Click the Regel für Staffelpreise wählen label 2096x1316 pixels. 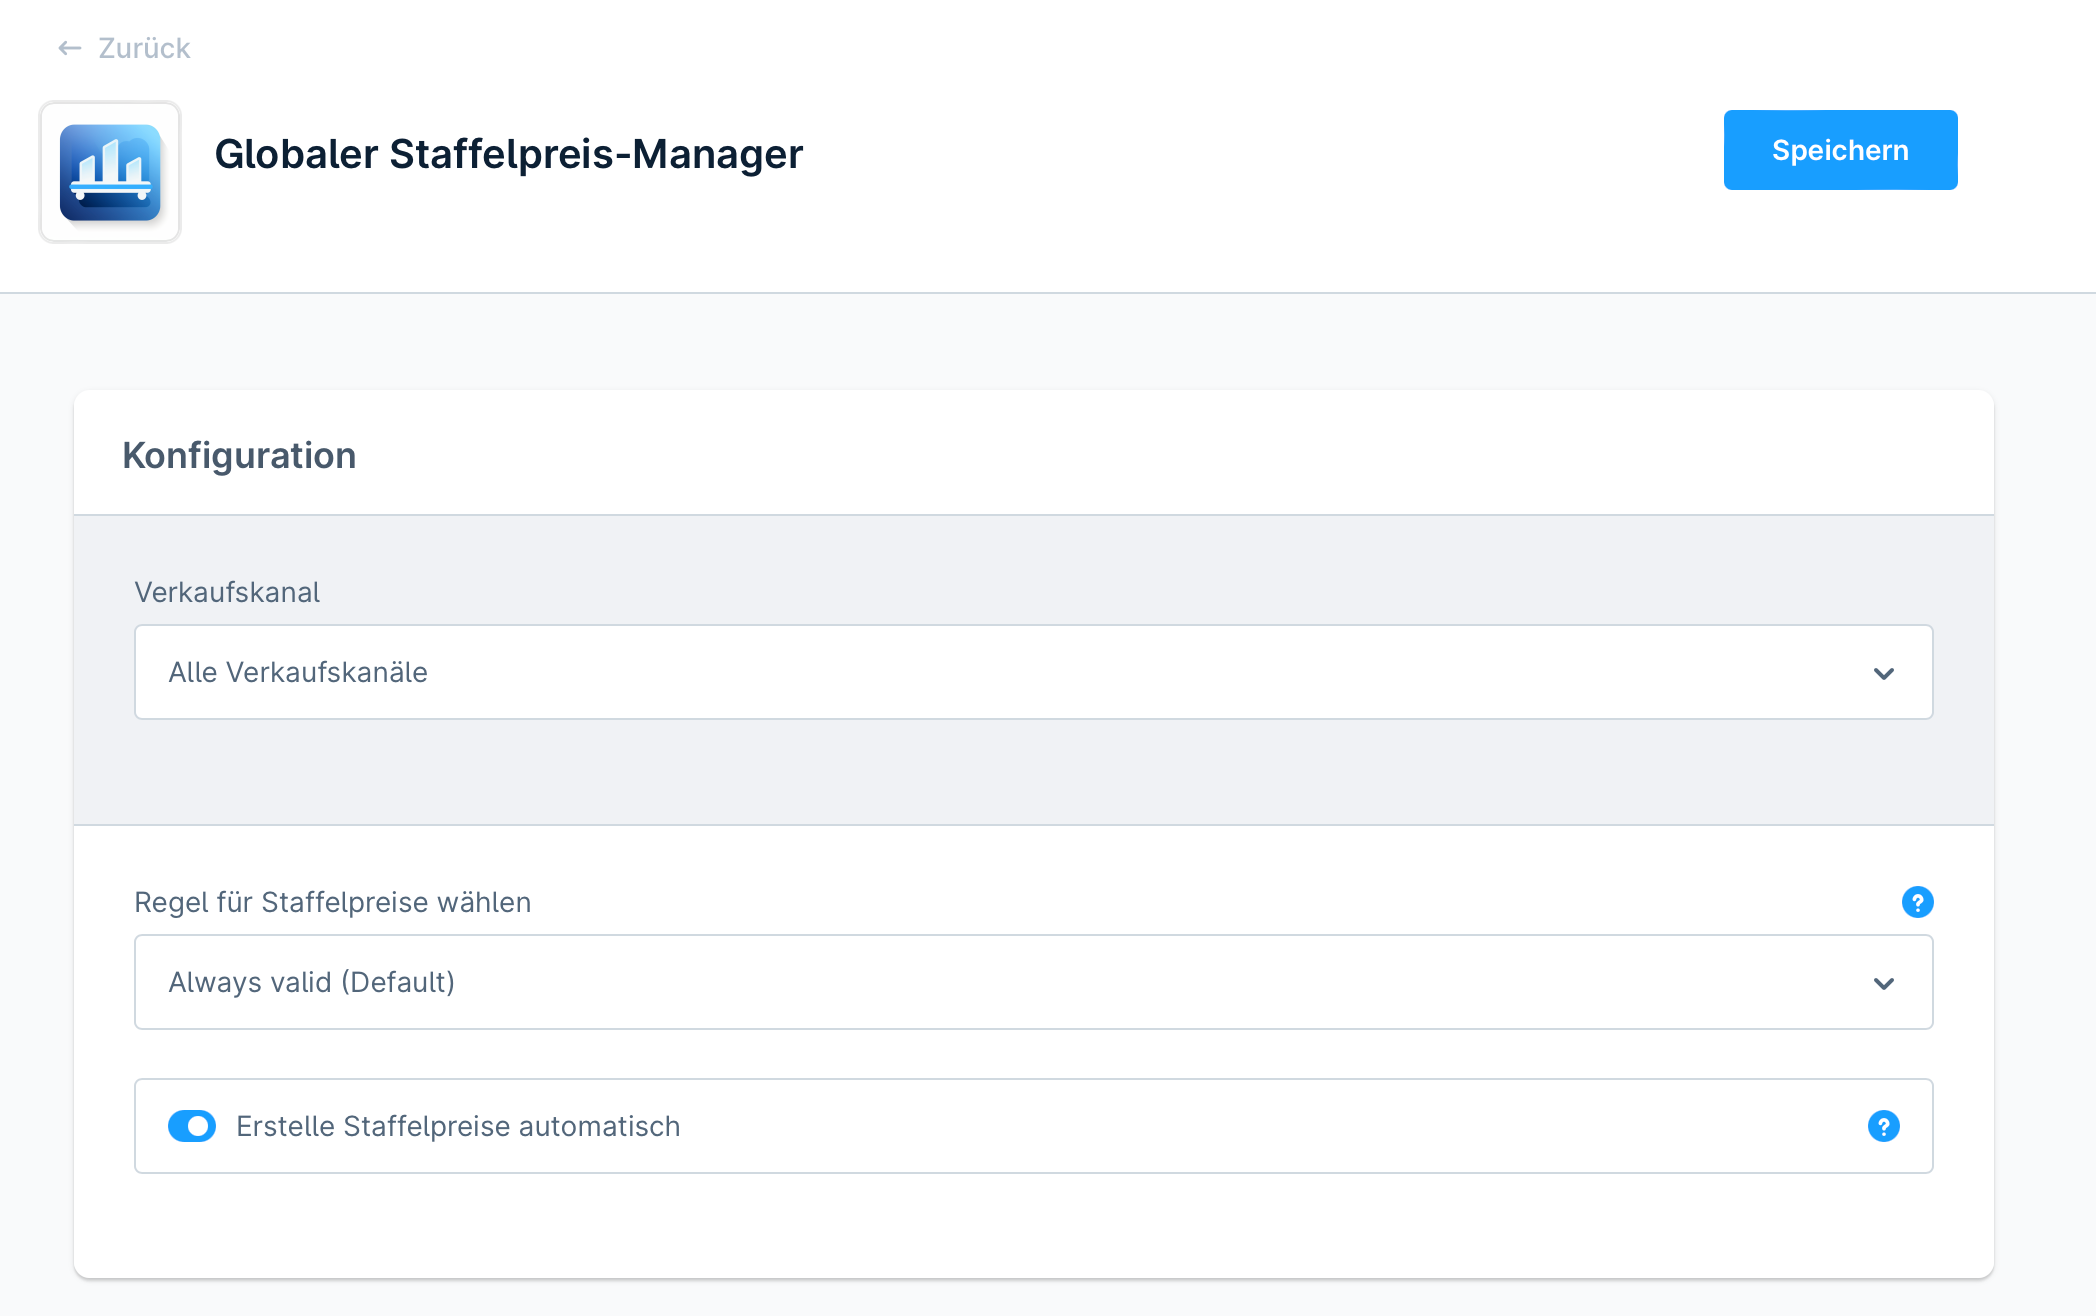coord(332,902)
